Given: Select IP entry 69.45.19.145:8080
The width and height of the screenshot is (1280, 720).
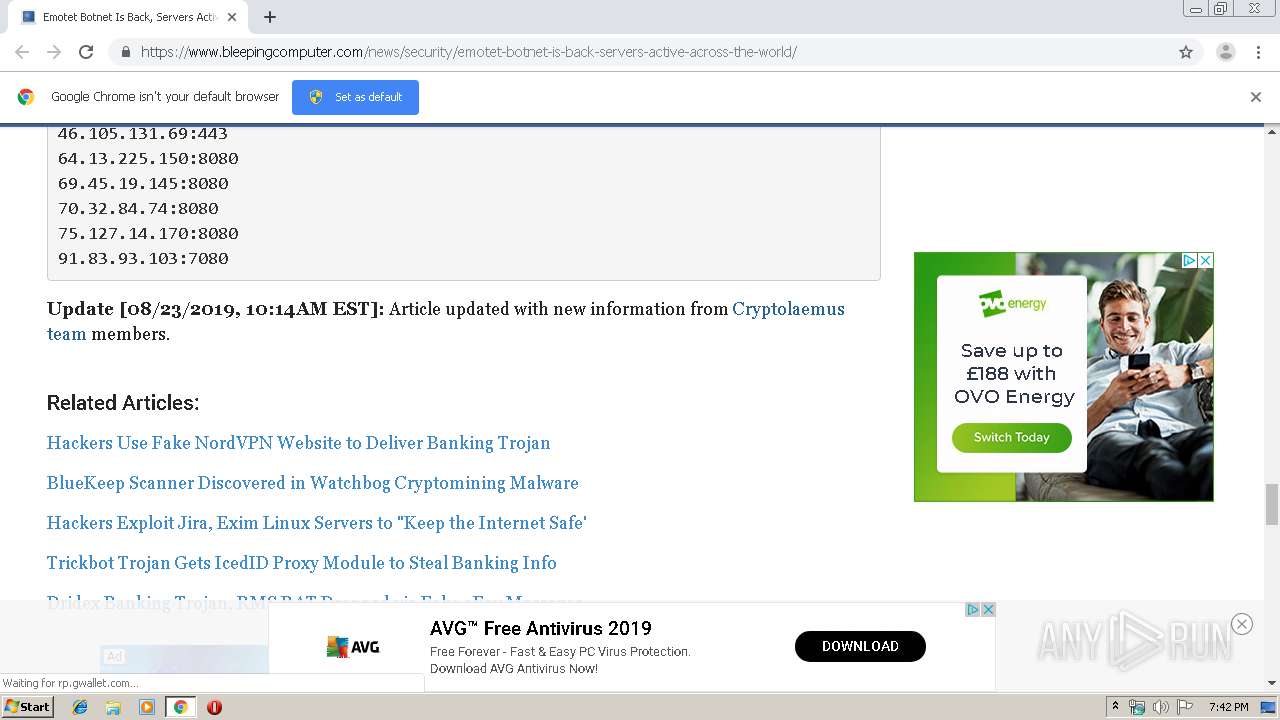Looking at the screenshot, I should pyautogui.click(x=143, y=183).
